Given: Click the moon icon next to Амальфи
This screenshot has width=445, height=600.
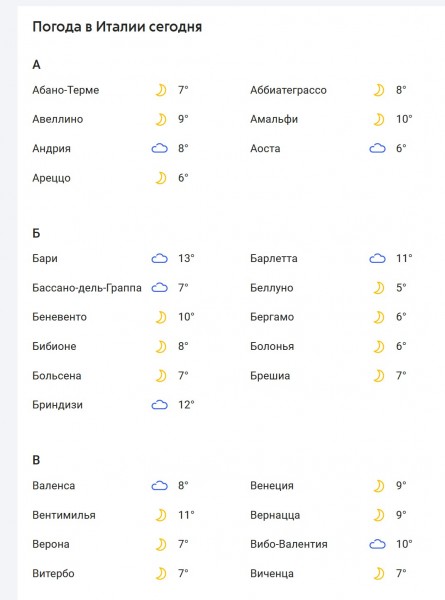Looking at the screenshot, I should 379,119.
